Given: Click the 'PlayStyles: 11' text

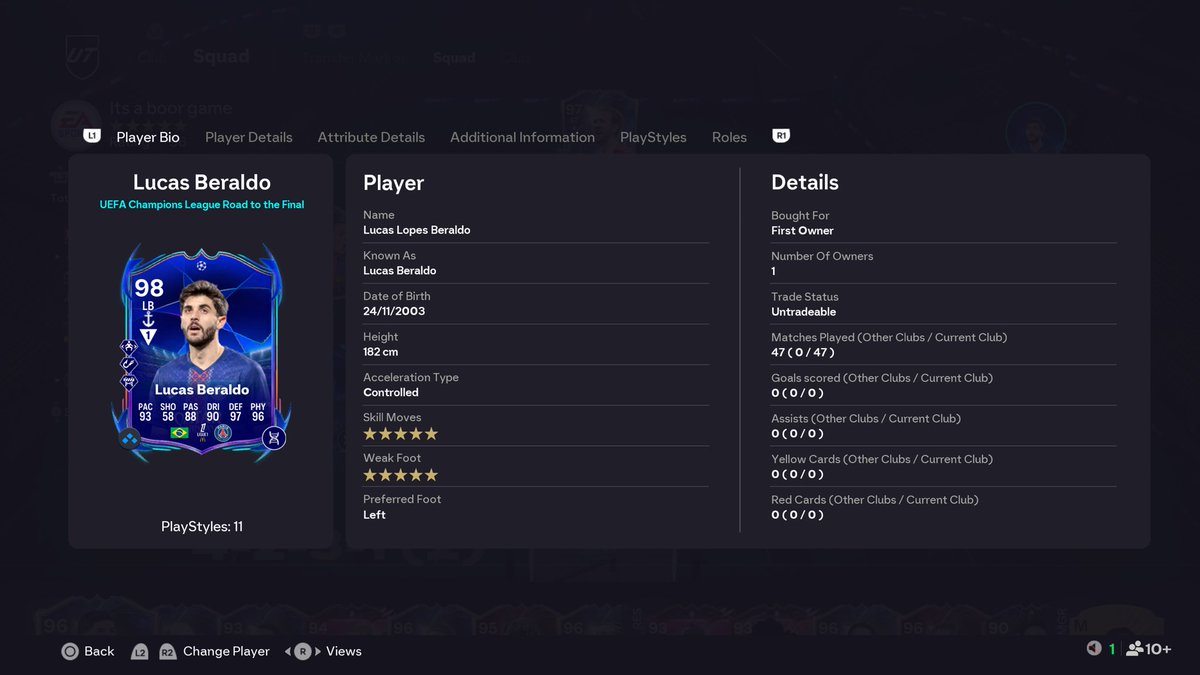Looking at the screenshot, I should click(x=202, y=526).
